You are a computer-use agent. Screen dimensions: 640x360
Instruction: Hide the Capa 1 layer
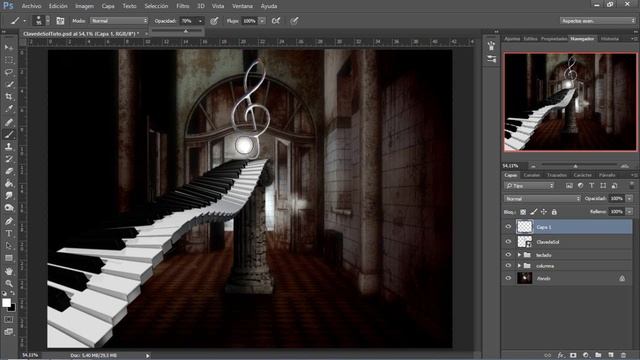tap(508, 227)
